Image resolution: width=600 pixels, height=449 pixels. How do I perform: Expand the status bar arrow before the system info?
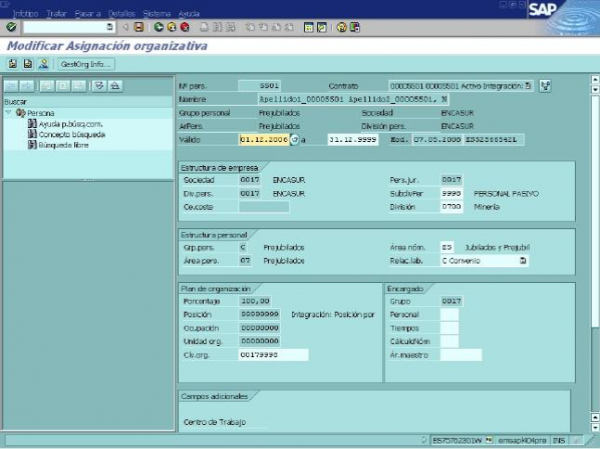tap(424, 440)
